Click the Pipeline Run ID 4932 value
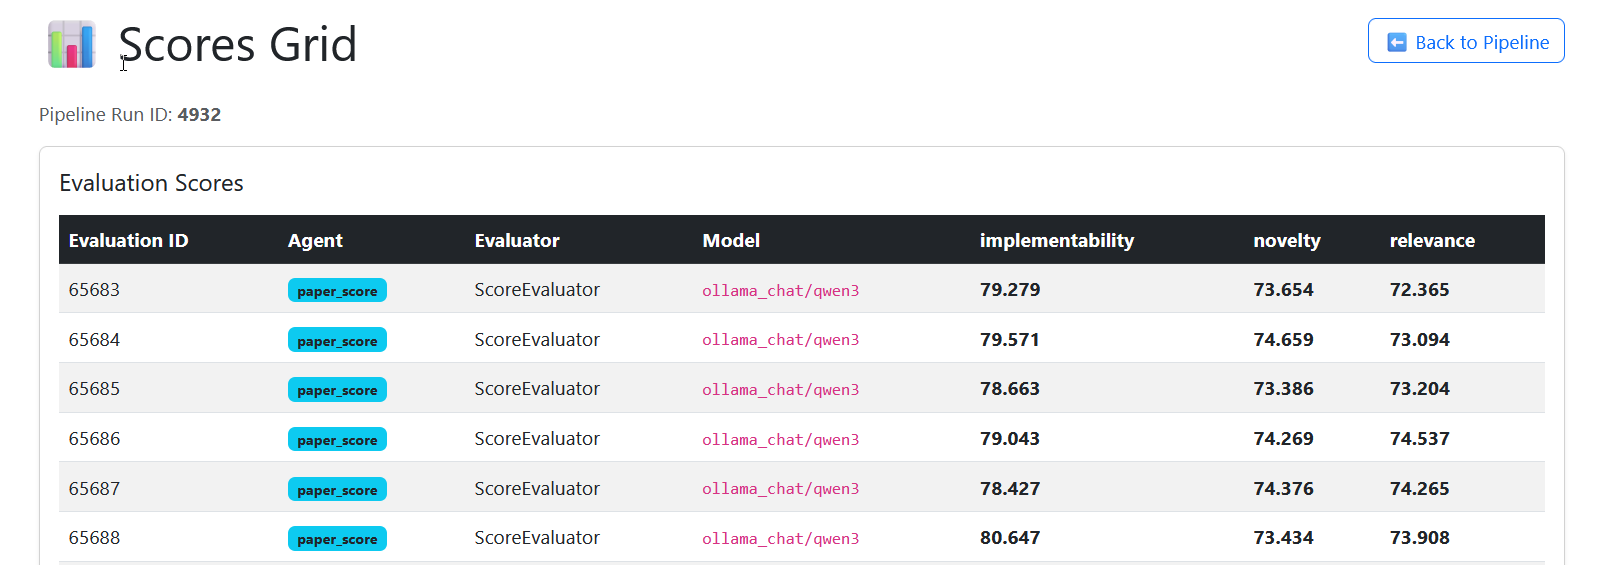 199,115
